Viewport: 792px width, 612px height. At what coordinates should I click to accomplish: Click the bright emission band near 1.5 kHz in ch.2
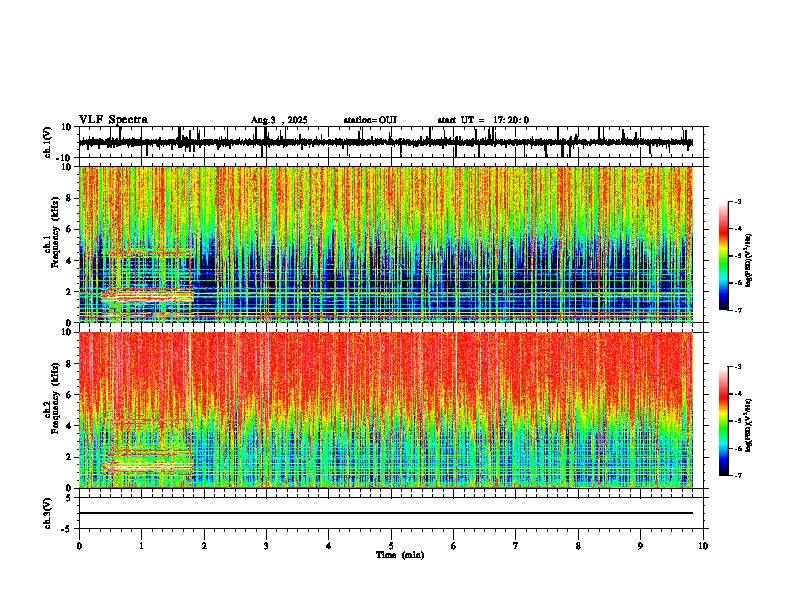click(x=147, y=465)
